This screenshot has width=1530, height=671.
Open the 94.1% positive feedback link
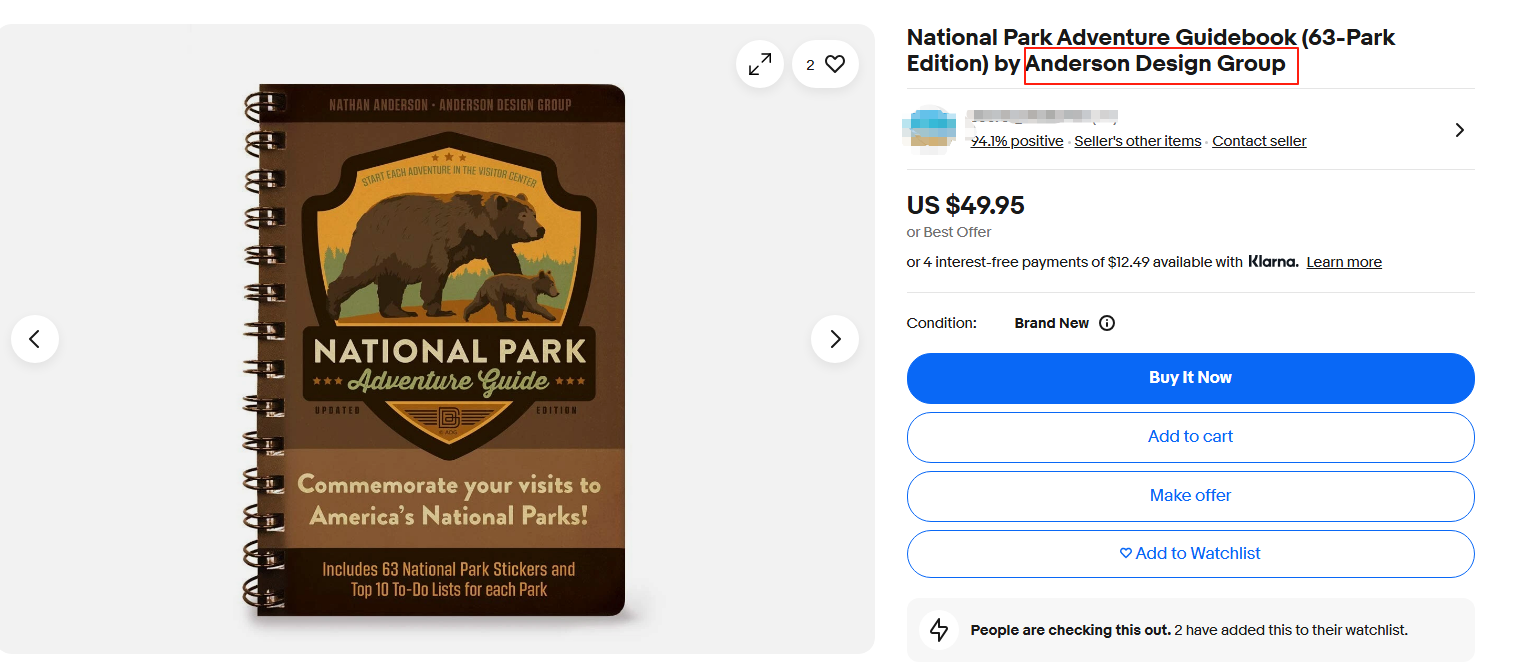pos(1017,141)
